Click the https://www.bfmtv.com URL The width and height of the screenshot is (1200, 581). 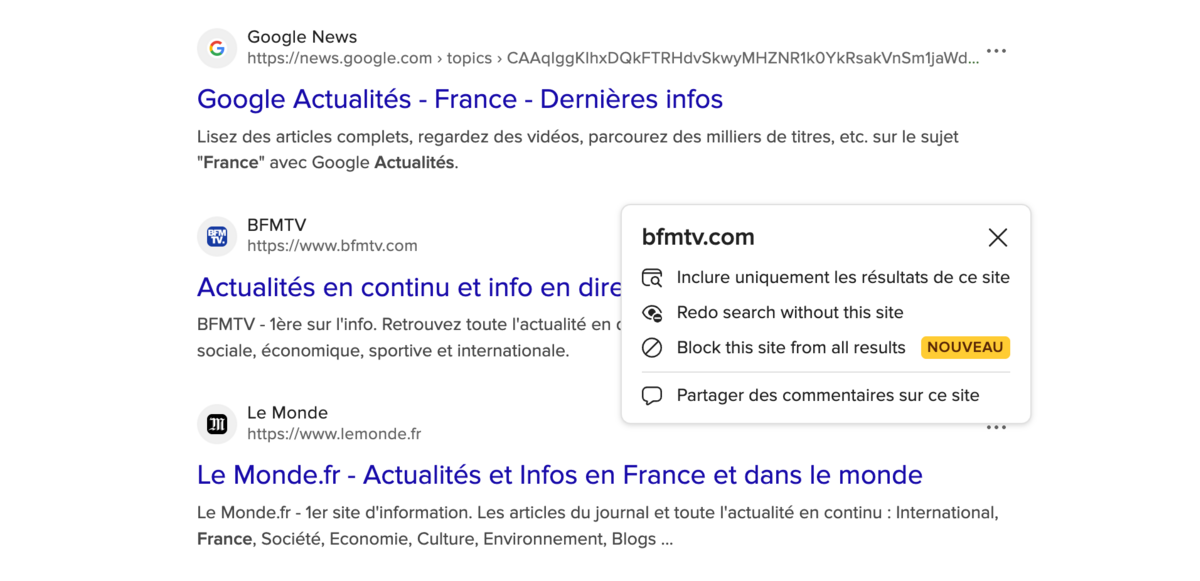pos(332,246)
